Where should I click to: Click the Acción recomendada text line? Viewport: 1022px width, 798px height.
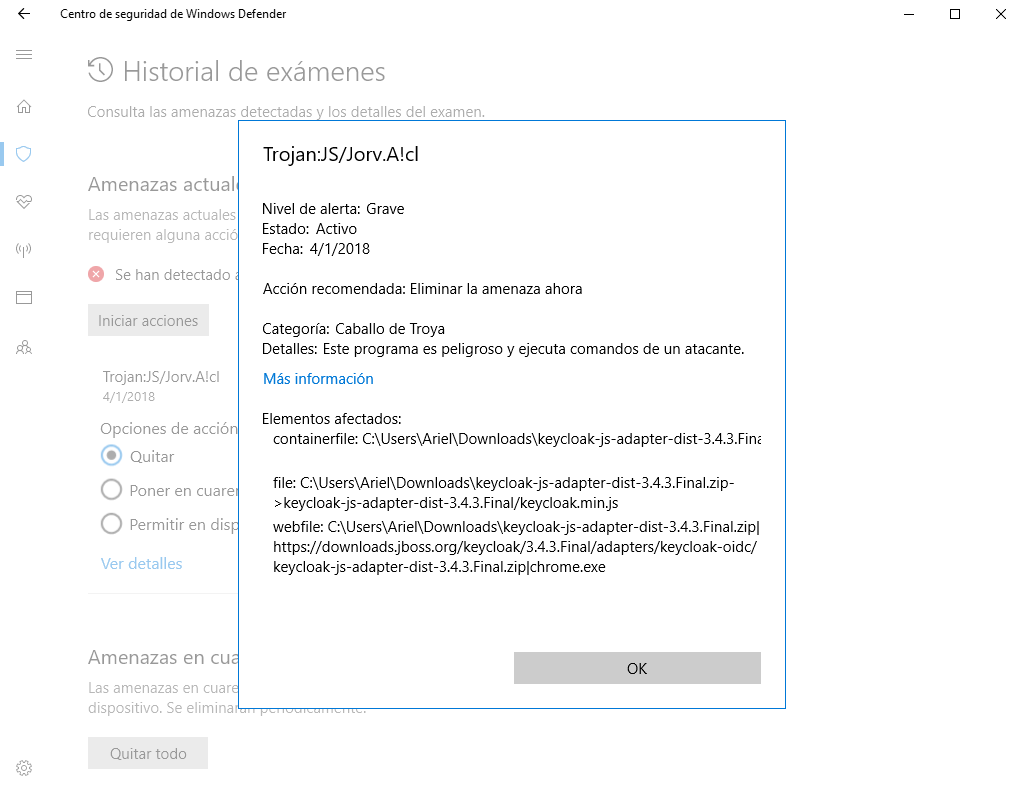point(422,289)
